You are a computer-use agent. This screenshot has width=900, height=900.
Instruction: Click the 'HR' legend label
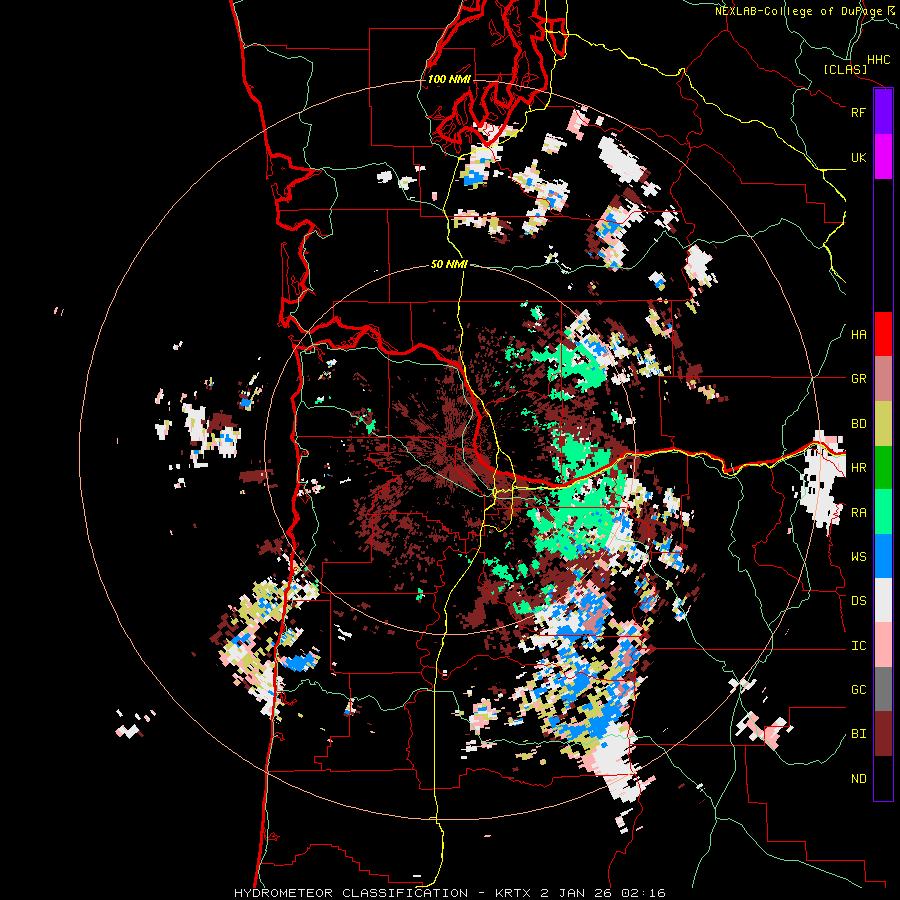pyautogui.click(x=858, y=468)
